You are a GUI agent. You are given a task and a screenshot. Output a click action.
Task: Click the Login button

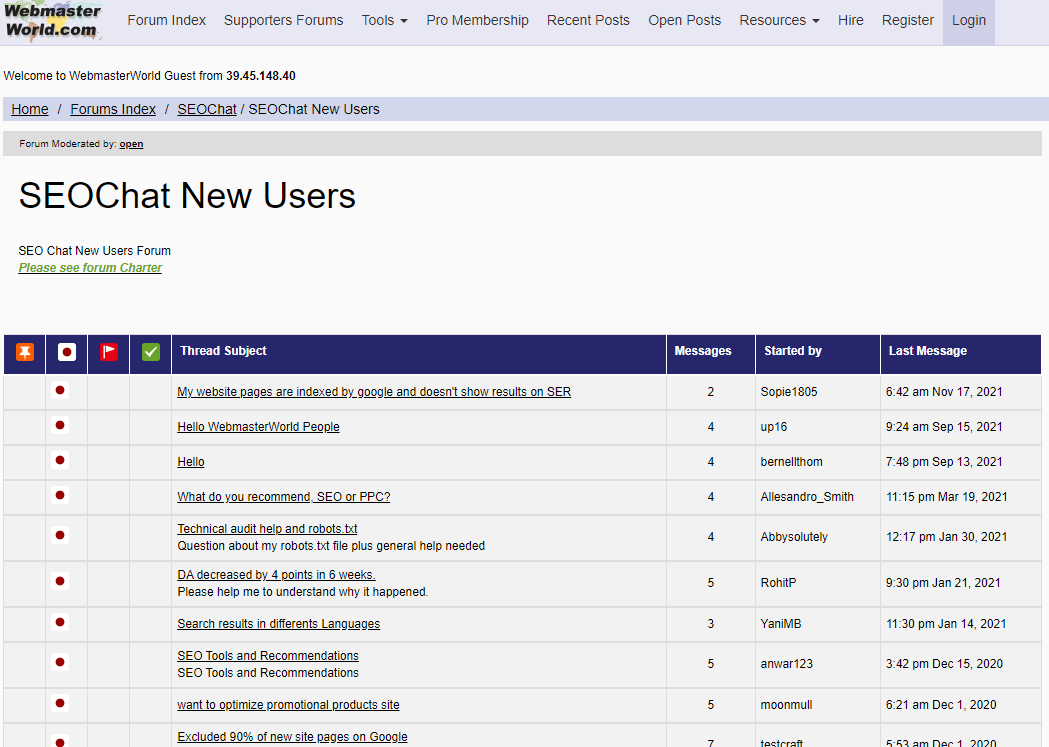click(x=969, y=21)
